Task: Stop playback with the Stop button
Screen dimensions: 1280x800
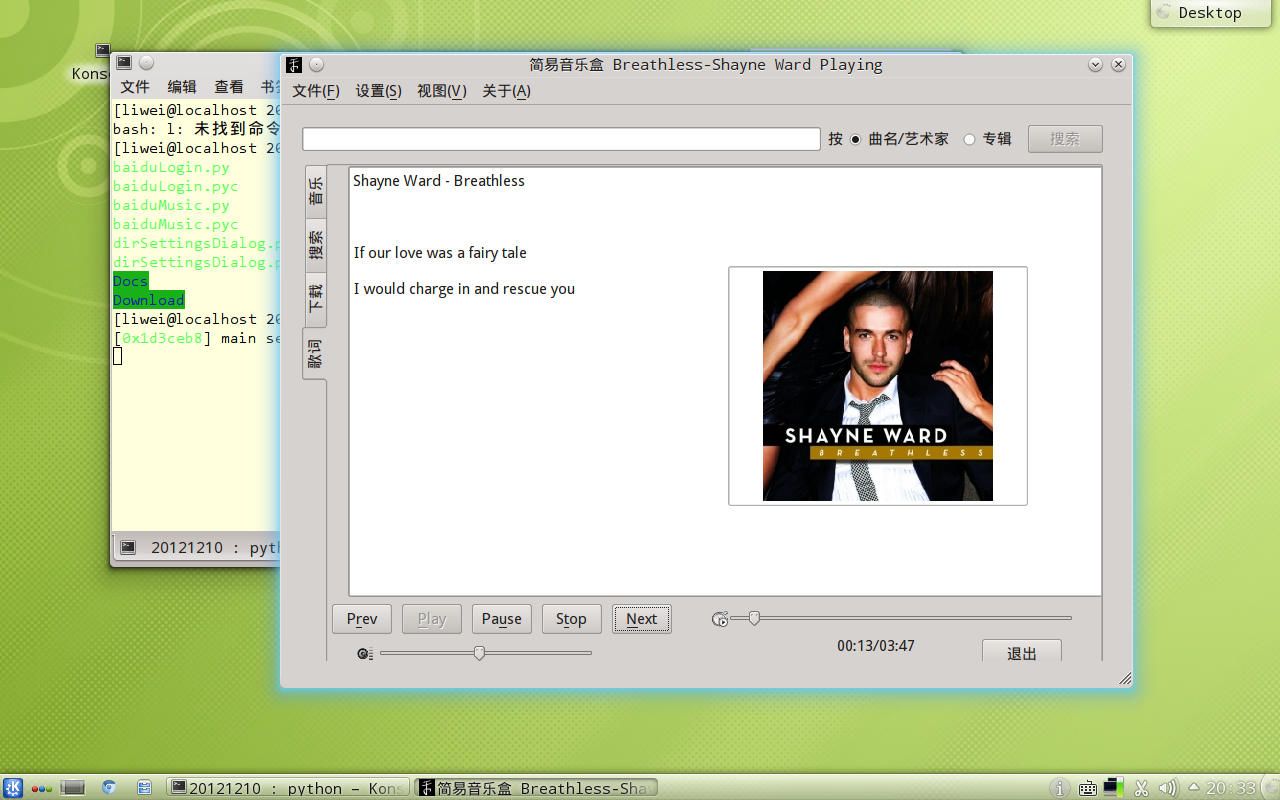Action: tap(572, 619)
